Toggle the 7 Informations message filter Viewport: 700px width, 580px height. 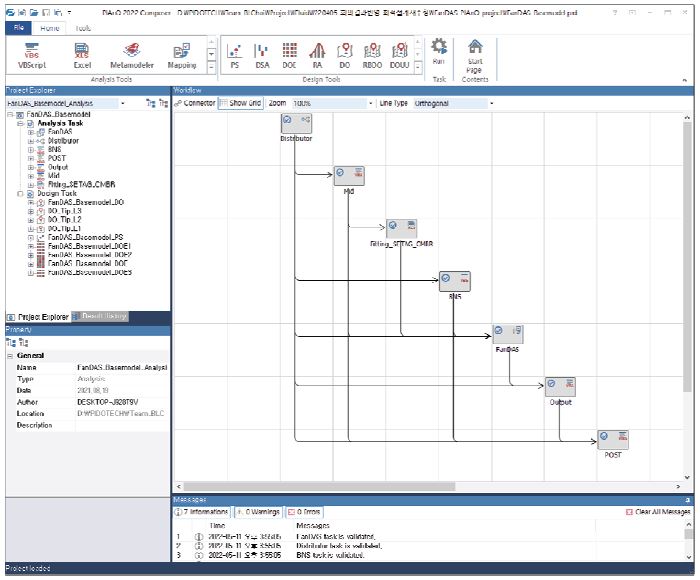pos(202,512)
